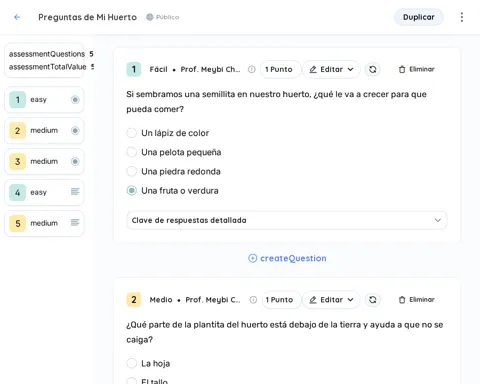Regenerate question 2 with the refresh icon

tap(373, 300)
